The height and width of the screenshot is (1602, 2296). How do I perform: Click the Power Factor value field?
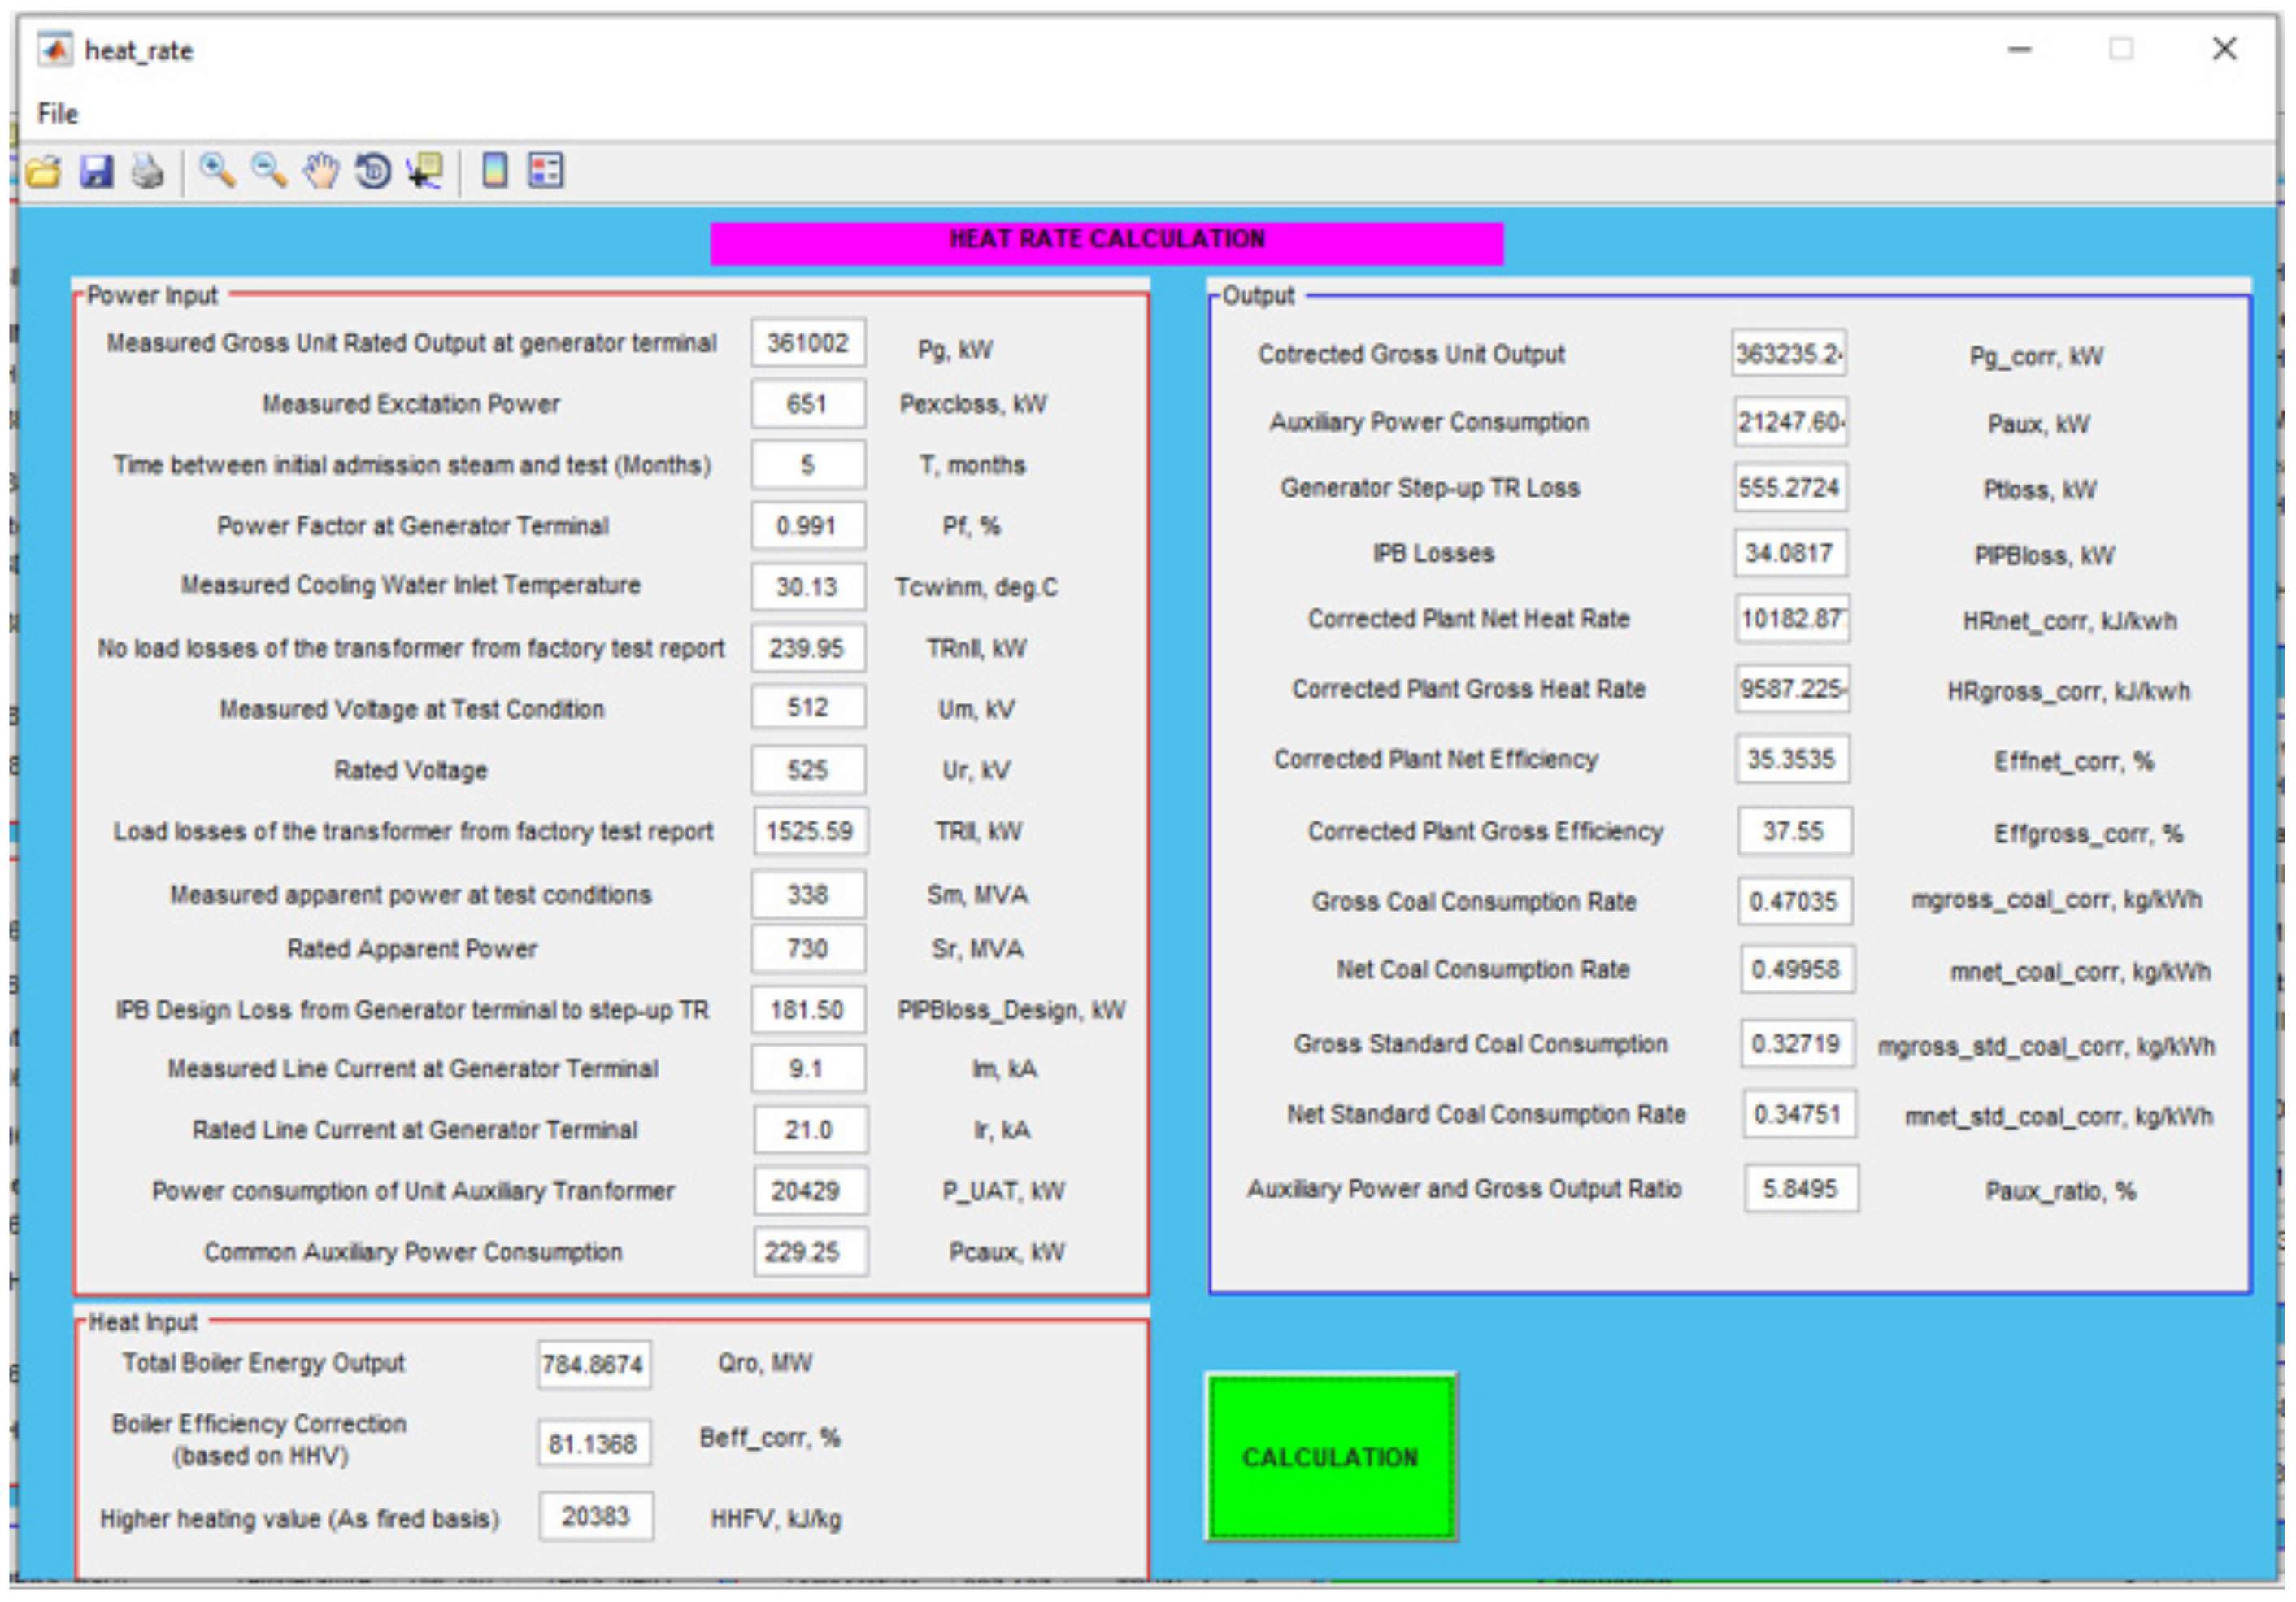click(x=808, y=526)
